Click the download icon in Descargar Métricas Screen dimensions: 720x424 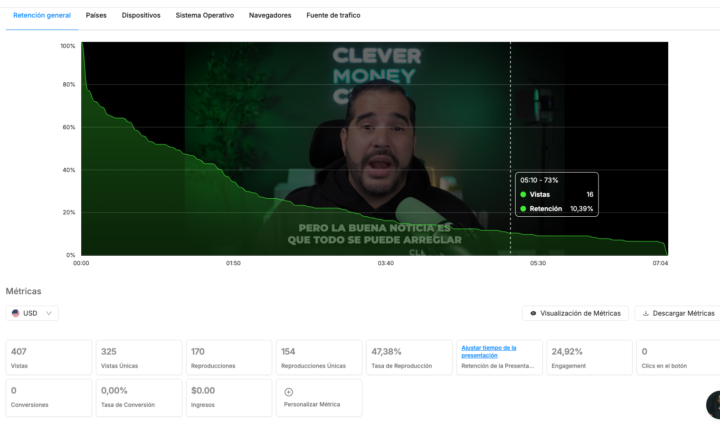646,313
